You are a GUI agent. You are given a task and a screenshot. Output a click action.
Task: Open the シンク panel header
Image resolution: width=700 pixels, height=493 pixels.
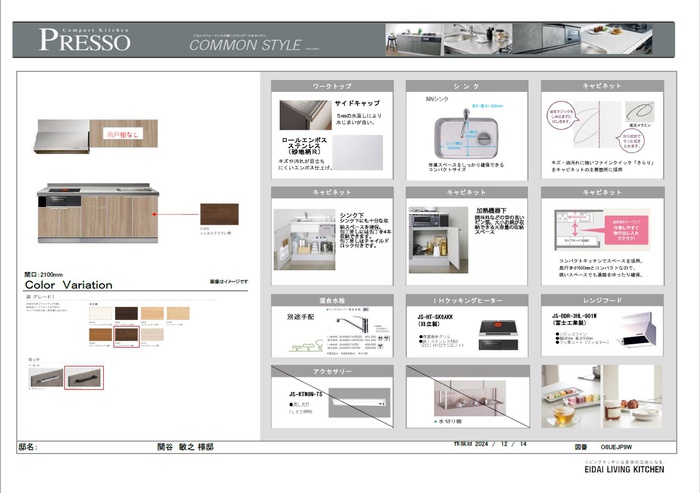(467, 86)
